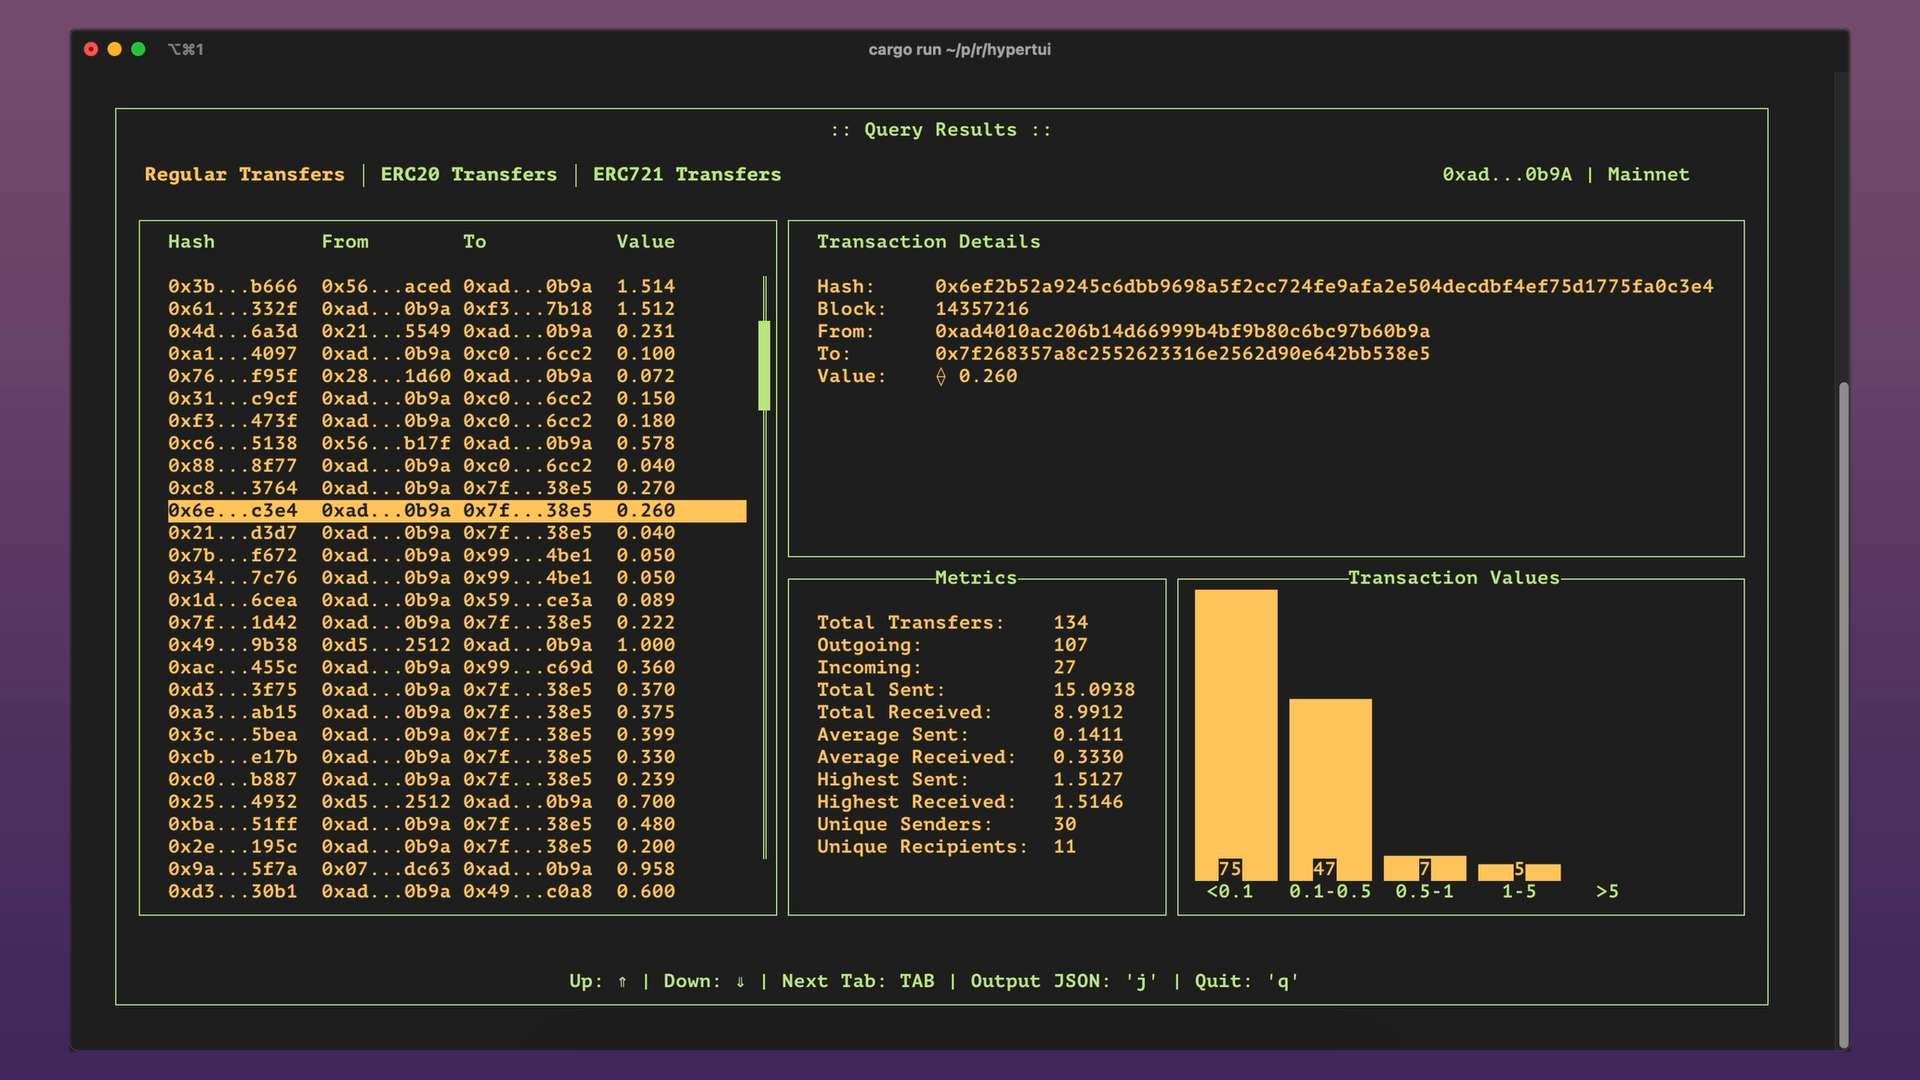Image resolution: width=1920 pixels, height=1080 pixels.
Task: Click the 0.1-0.5 bar in the chart
Action: (x=1330, y=790)
